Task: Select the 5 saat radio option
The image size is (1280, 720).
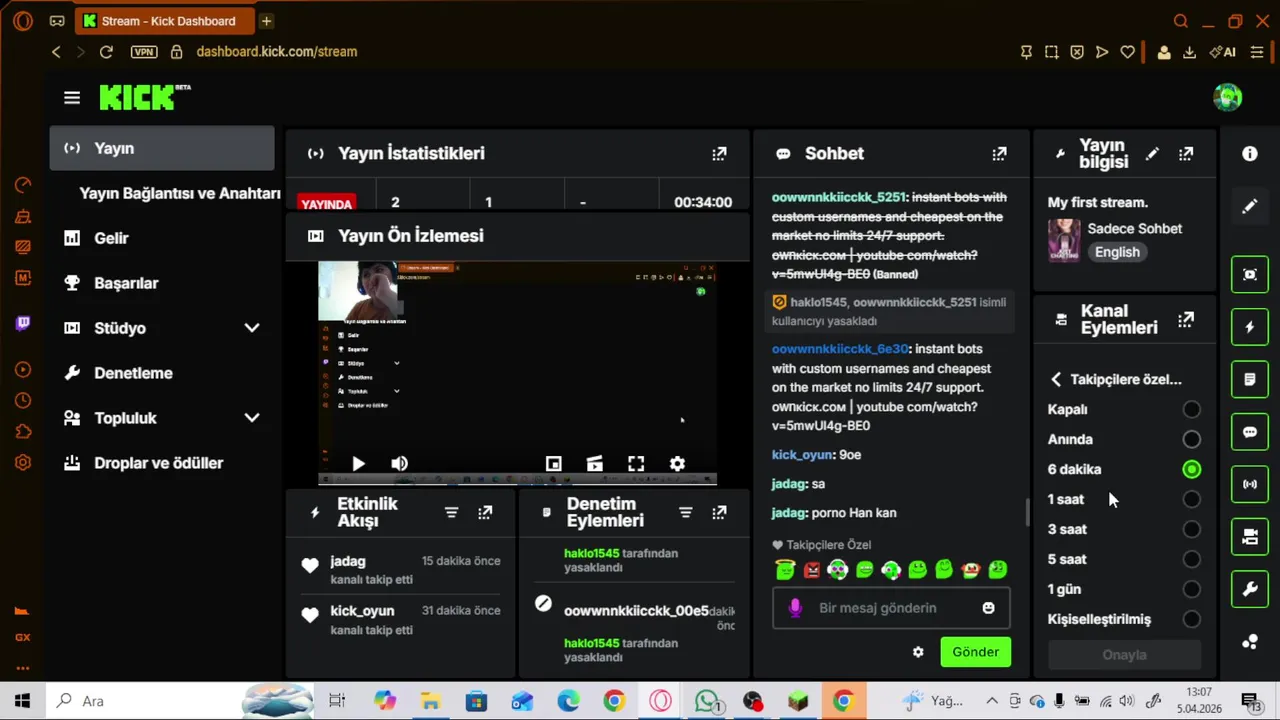Action: coord(1191,559)
